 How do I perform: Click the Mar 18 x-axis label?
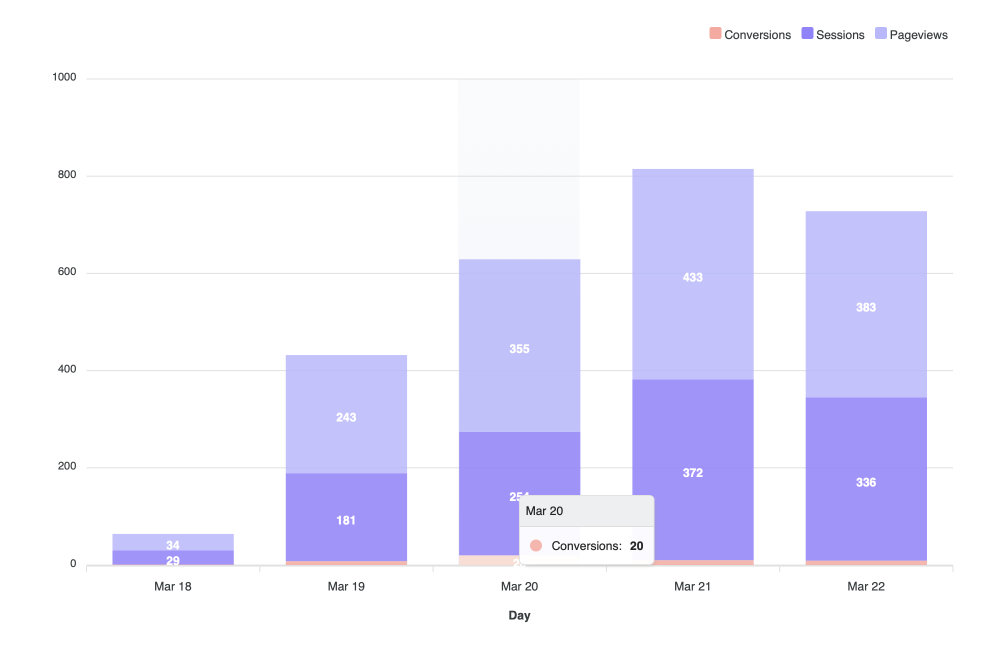click(x=173, y=587)
